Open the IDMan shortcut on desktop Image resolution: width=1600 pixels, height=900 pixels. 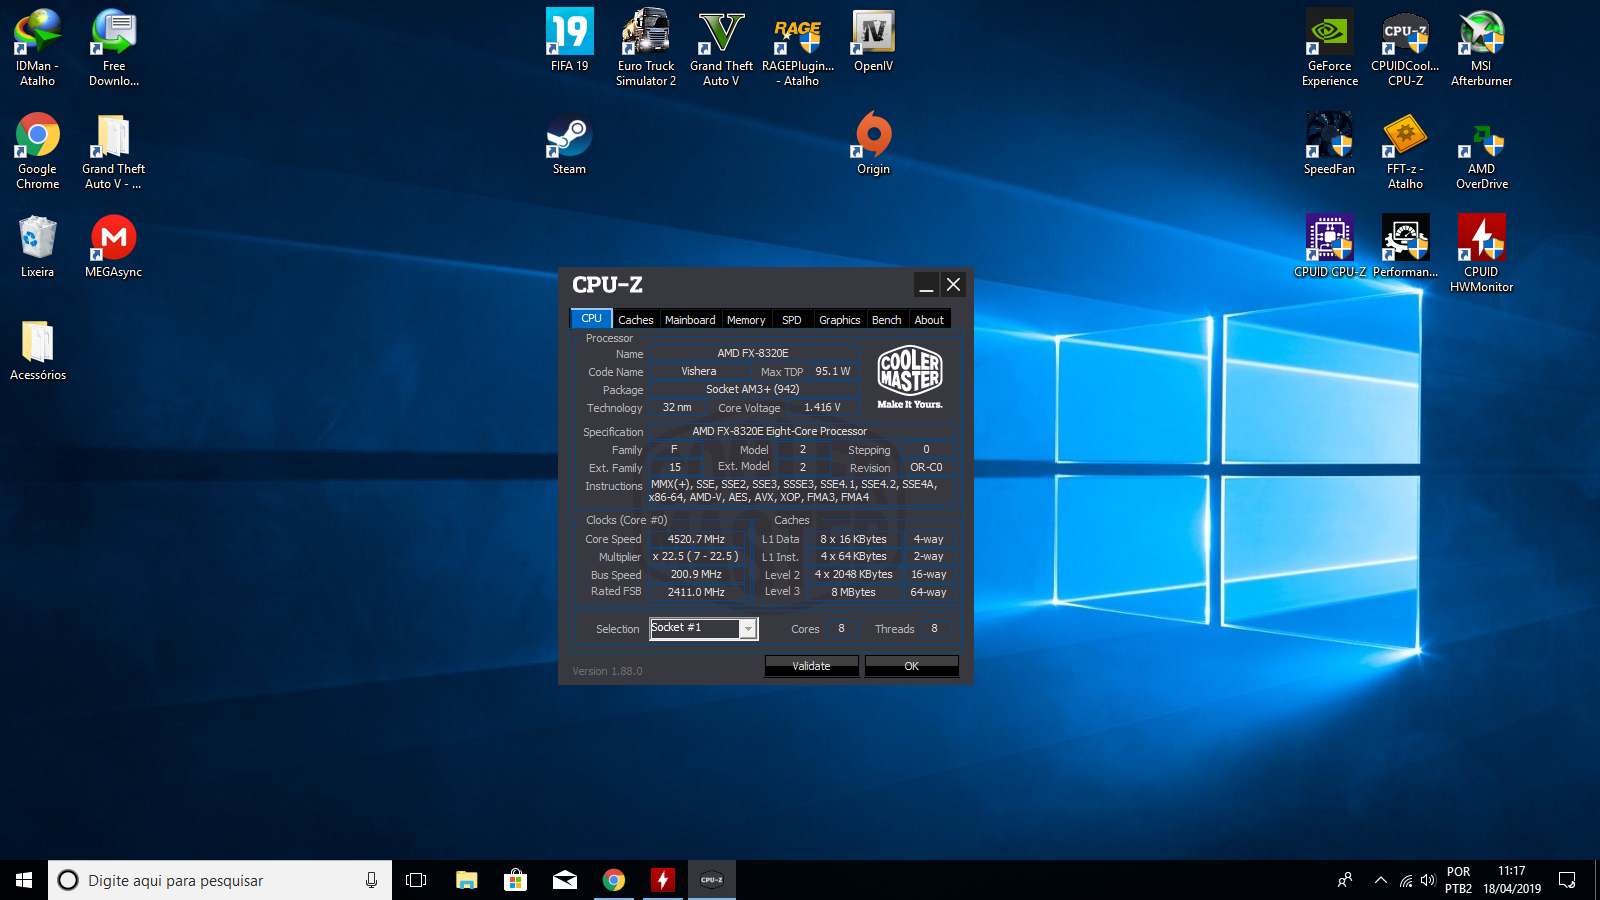[x=37, y=47]
